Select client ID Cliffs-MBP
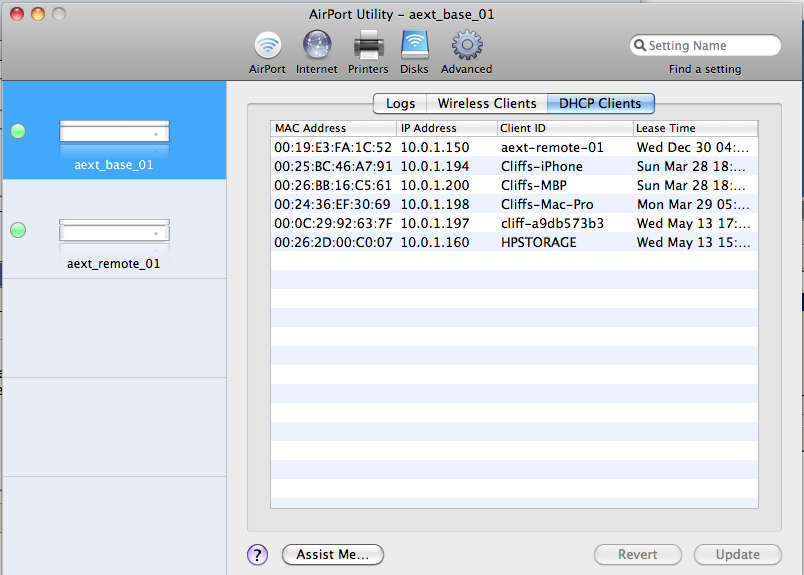This screenshot has width=804, height=575. tap(534, 186)
